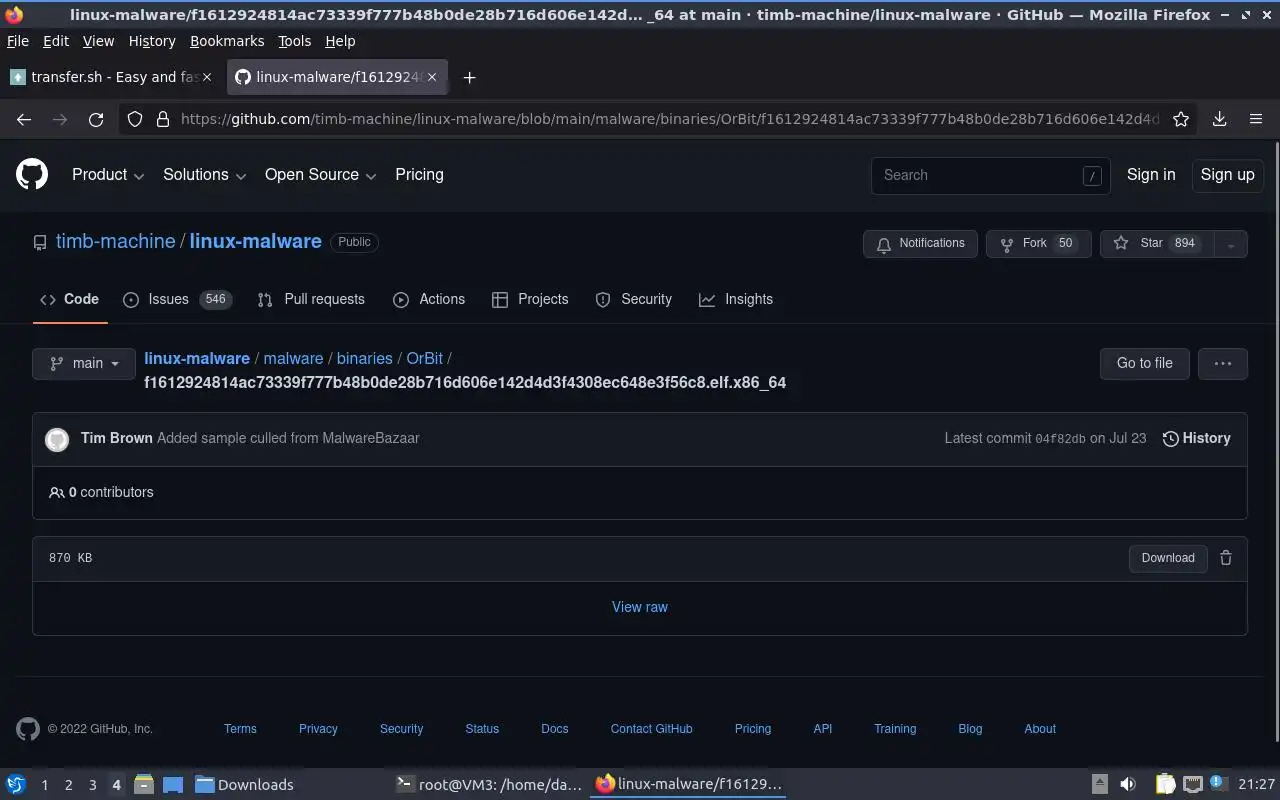Open the GitHub homepage logo
1280x800 pixels.
coord(32,174)
